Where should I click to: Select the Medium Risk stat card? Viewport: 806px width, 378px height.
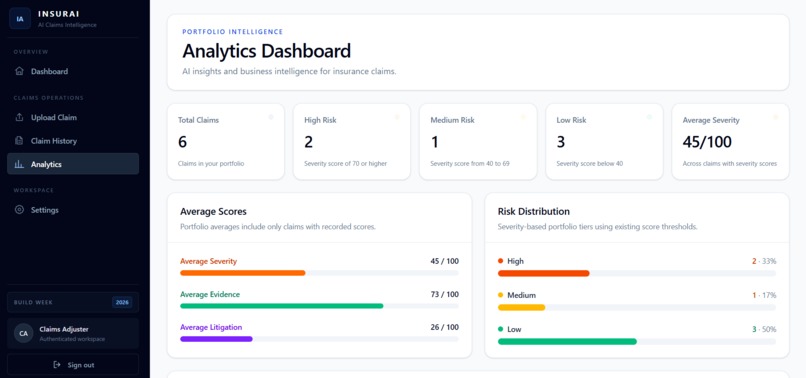click(x=478, y=141)
